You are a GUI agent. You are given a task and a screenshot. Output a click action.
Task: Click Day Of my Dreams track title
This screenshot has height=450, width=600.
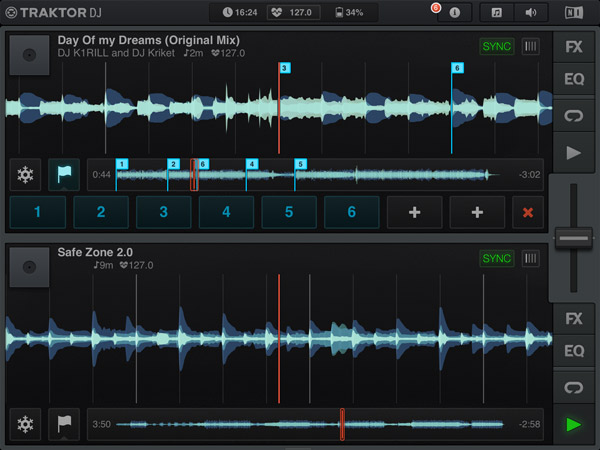pos(148,40)
